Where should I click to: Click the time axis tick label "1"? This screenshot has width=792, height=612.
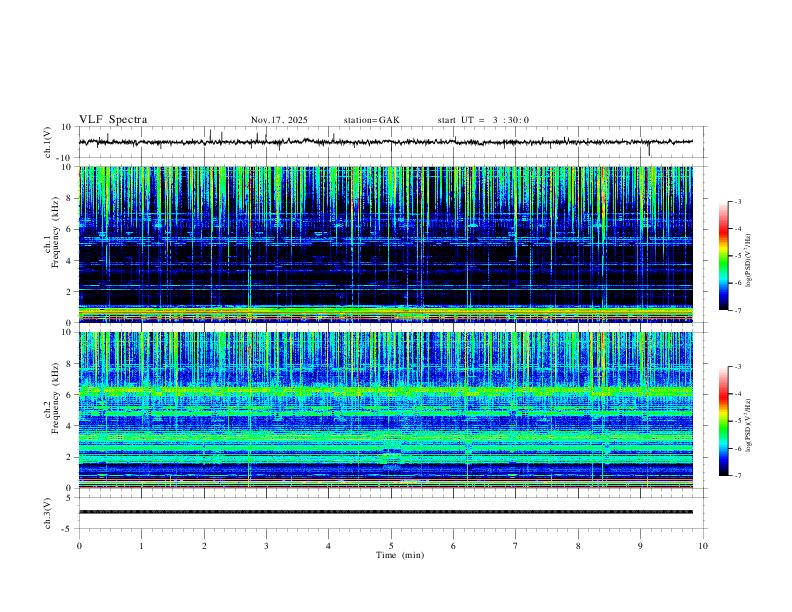pos(141,546)
